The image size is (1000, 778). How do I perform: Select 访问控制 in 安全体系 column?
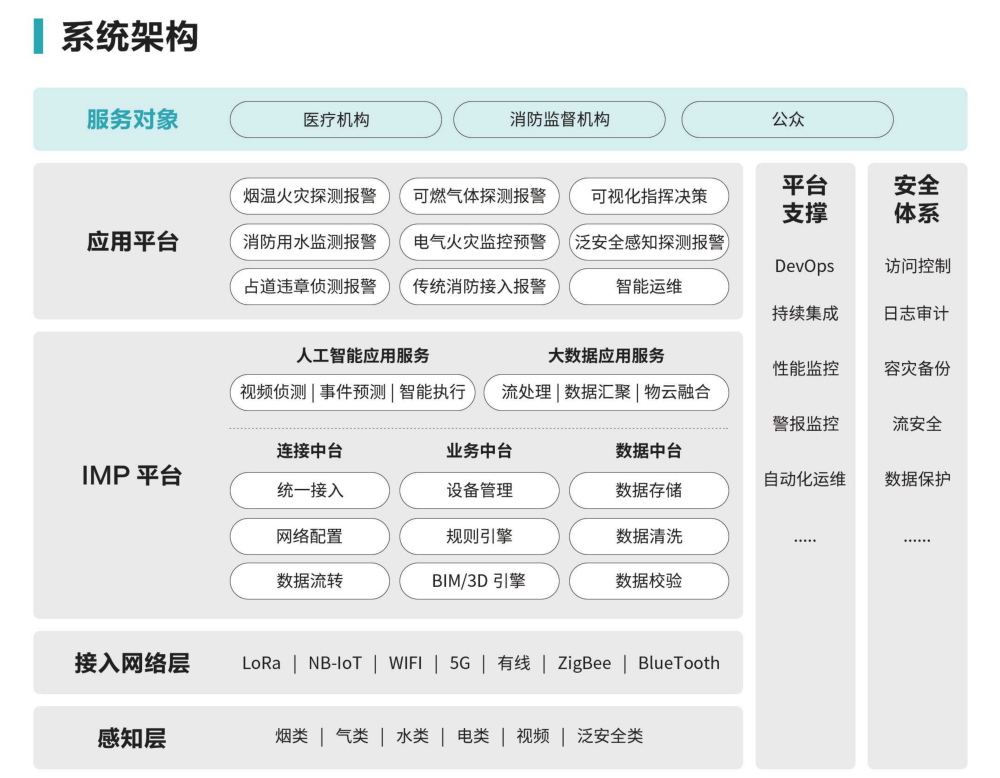coord(917,266)
